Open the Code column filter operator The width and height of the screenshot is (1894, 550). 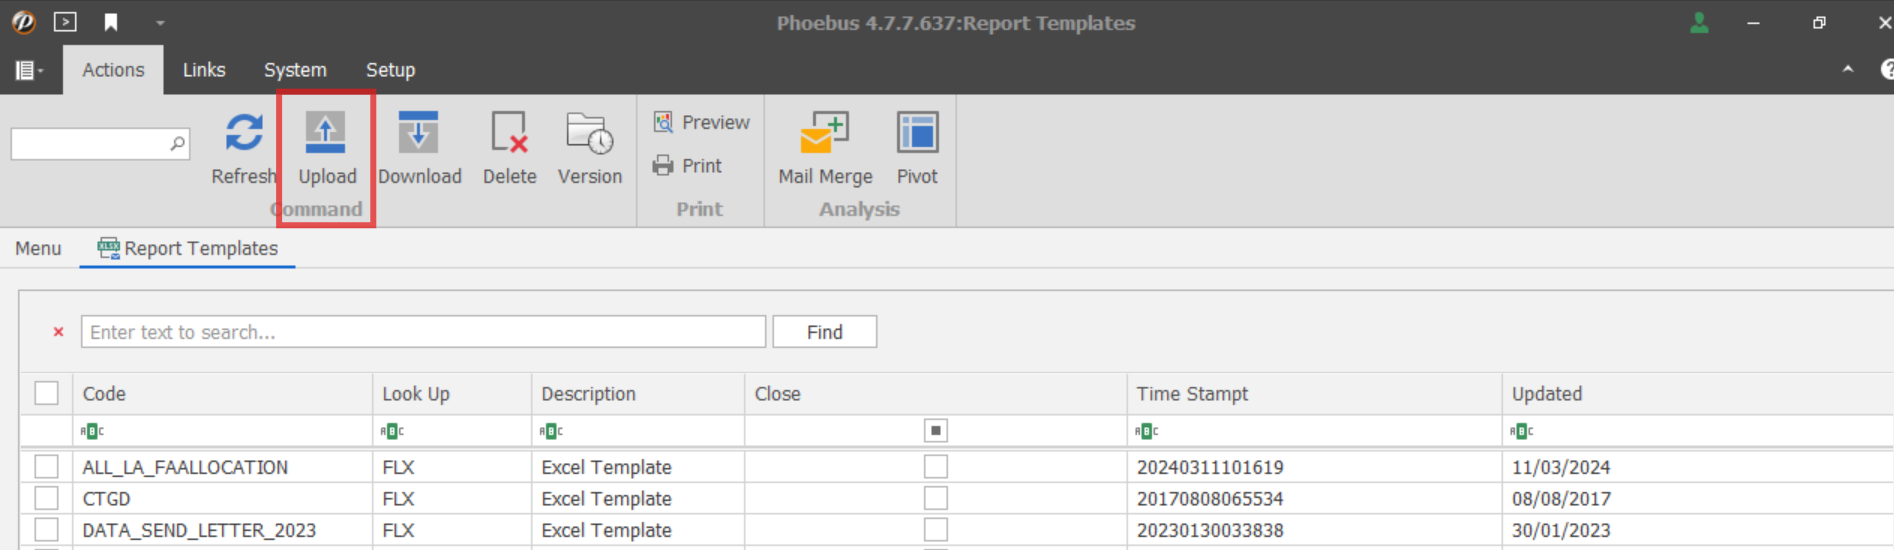[92, 431]
